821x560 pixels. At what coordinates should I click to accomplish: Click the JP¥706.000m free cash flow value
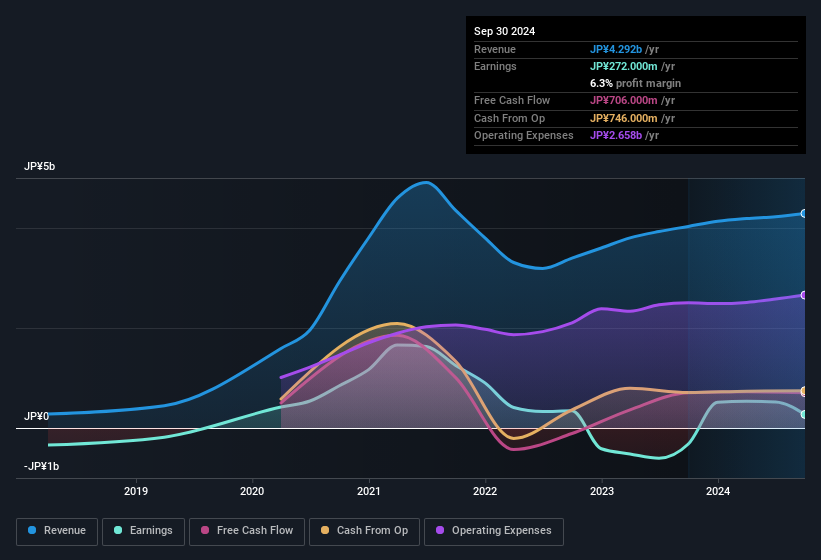(x=624, y=100)
